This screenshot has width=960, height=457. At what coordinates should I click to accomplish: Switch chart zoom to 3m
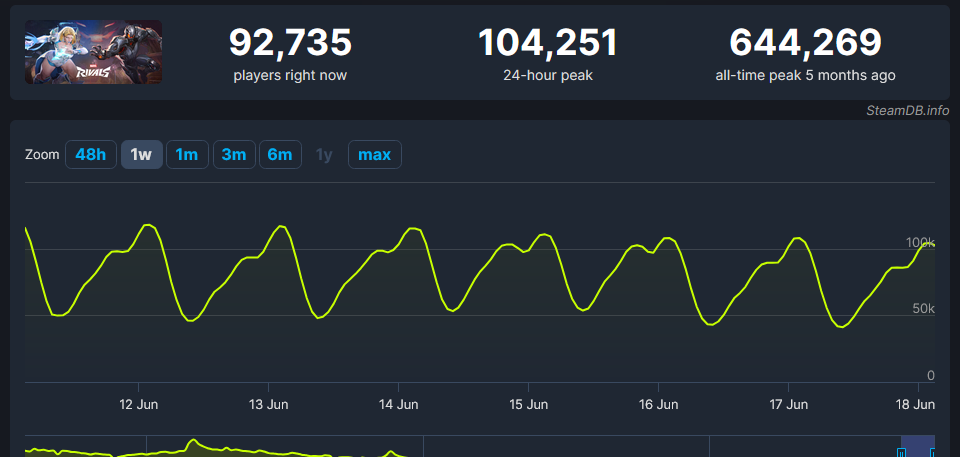click(x=234, y=154)
